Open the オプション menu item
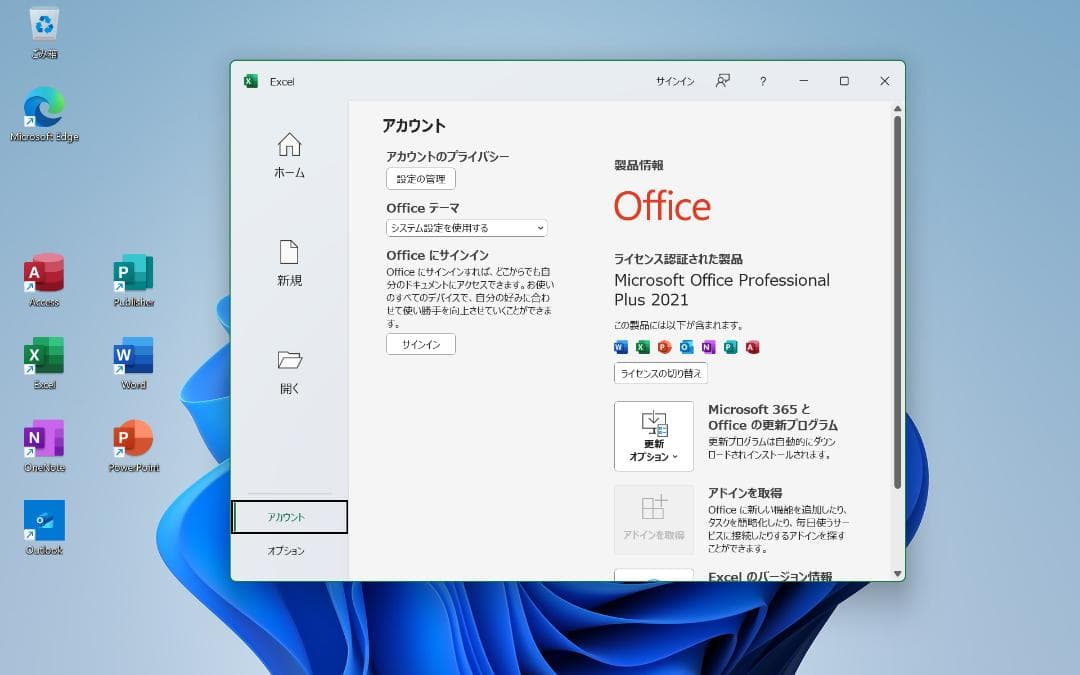Viewport: 1080px width, 675px height. [x=289, y=549]
